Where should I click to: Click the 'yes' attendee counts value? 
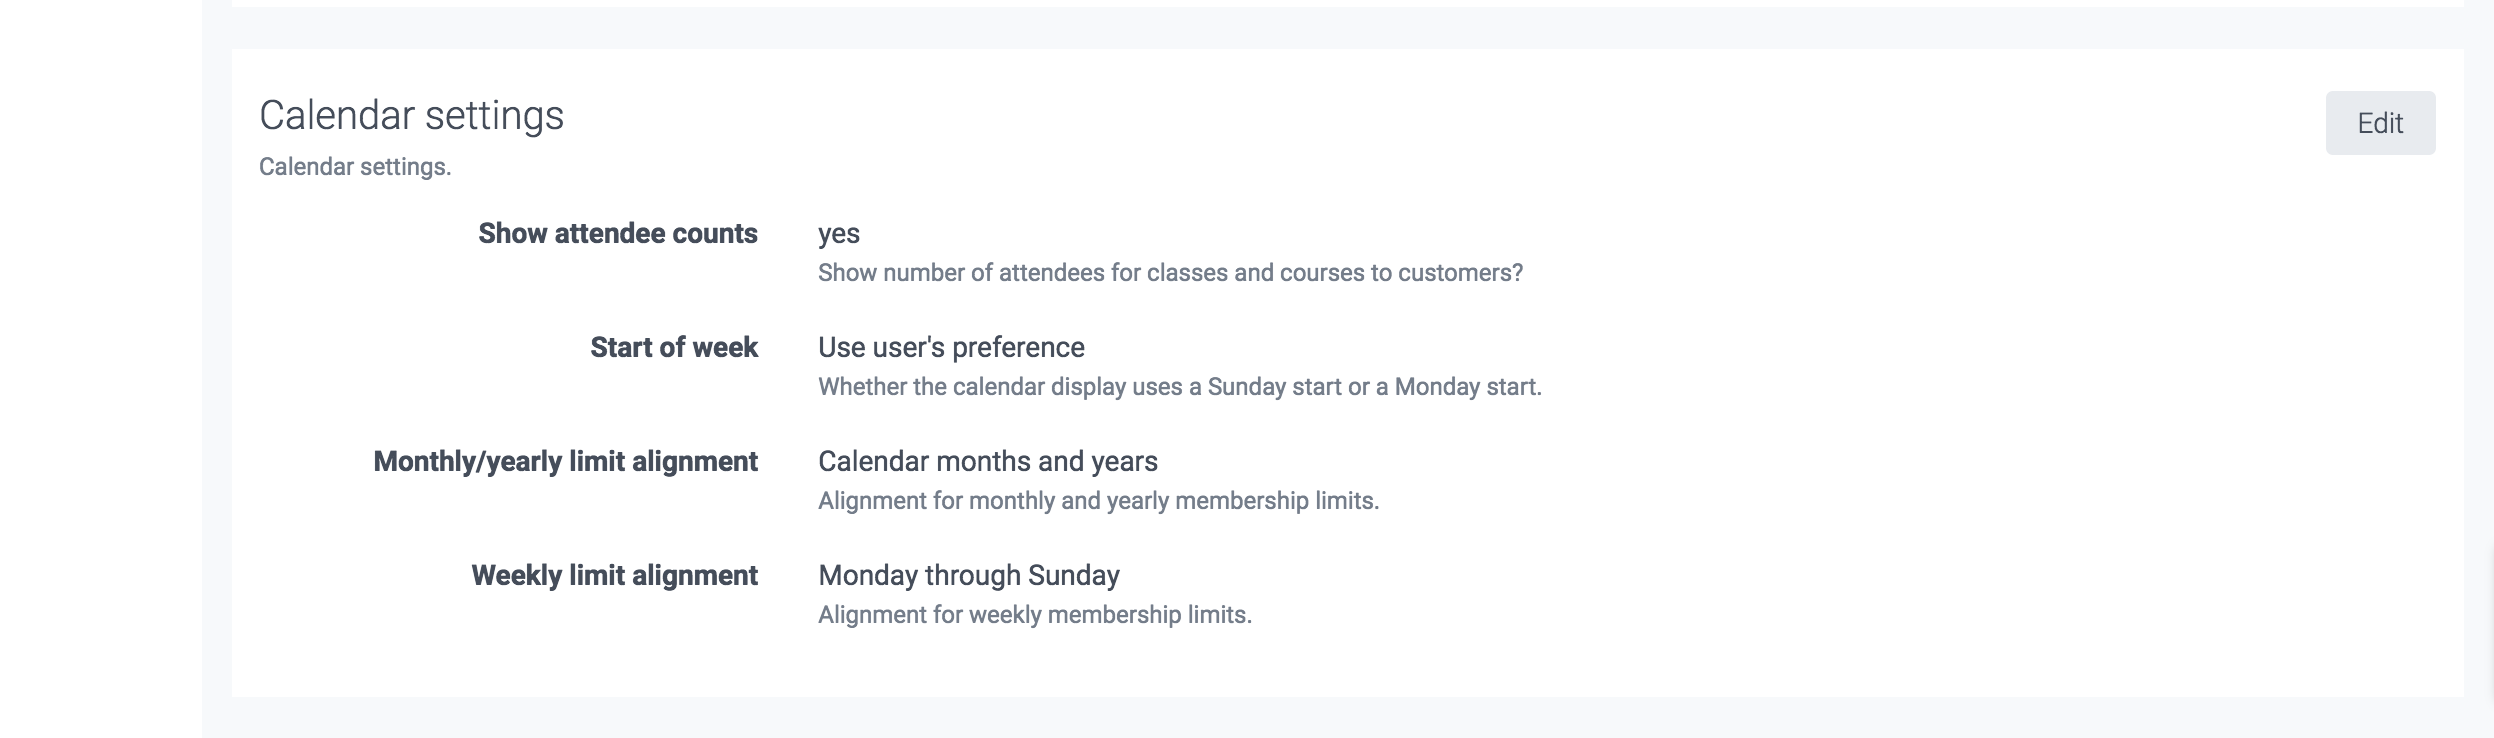tap(838, 234)
